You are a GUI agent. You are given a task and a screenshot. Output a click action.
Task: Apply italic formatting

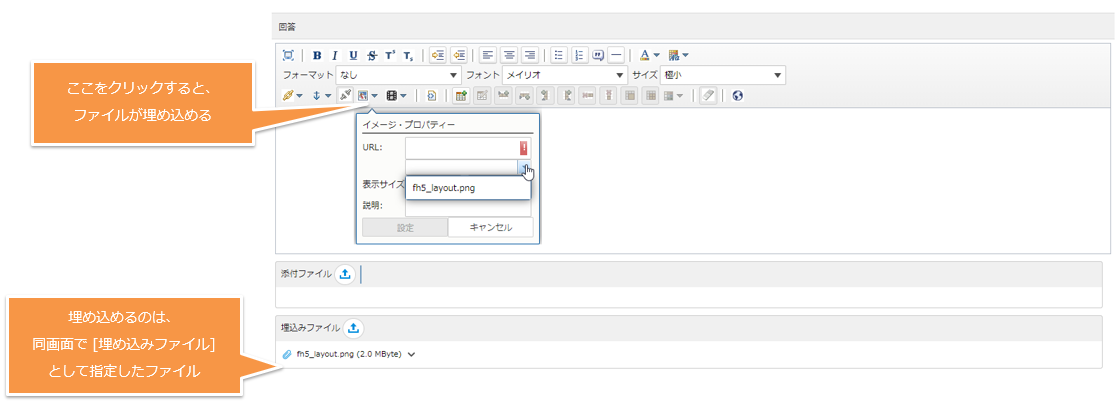click(335, 55)
